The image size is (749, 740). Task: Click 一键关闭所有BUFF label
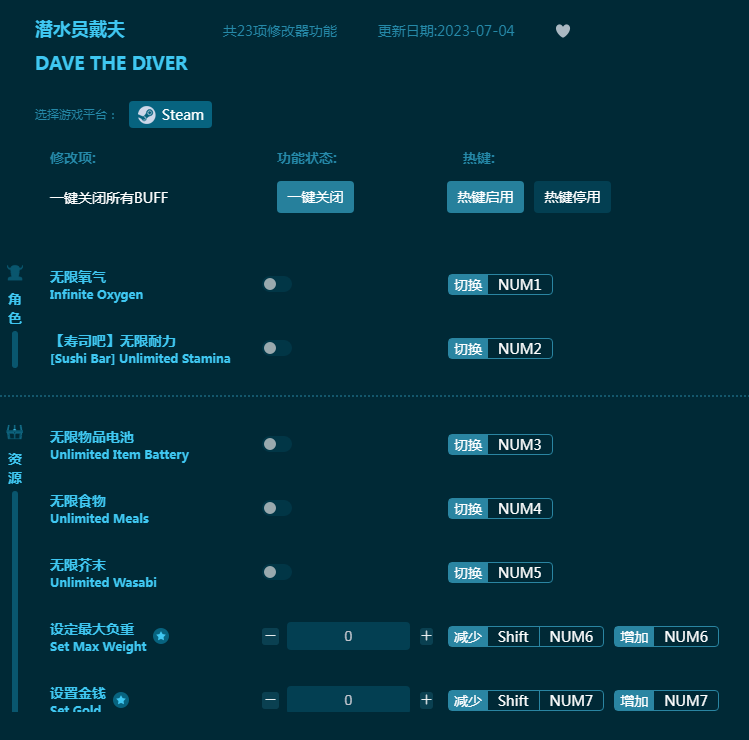pos(109,197)
